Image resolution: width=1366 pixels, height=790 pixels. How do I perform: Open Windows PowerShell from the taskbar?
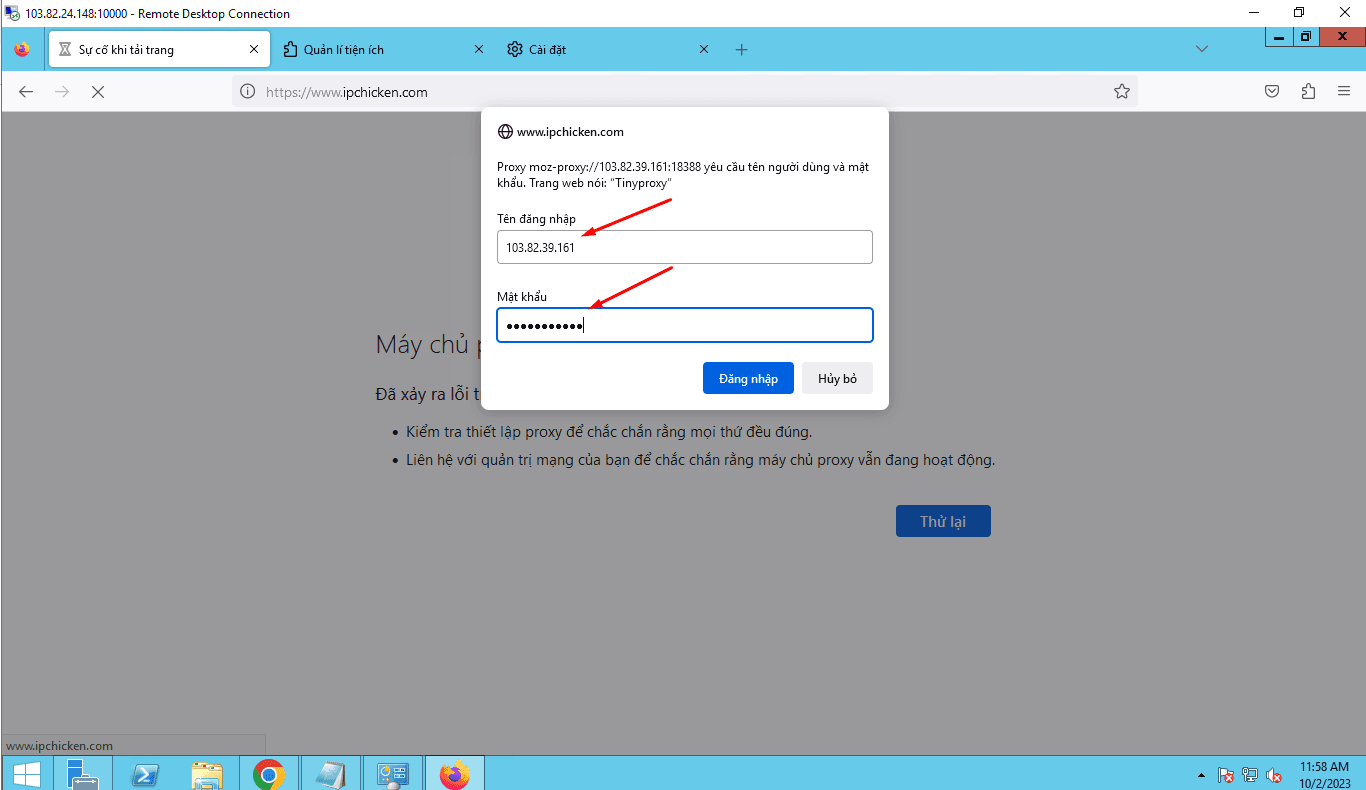pos(145,774)
